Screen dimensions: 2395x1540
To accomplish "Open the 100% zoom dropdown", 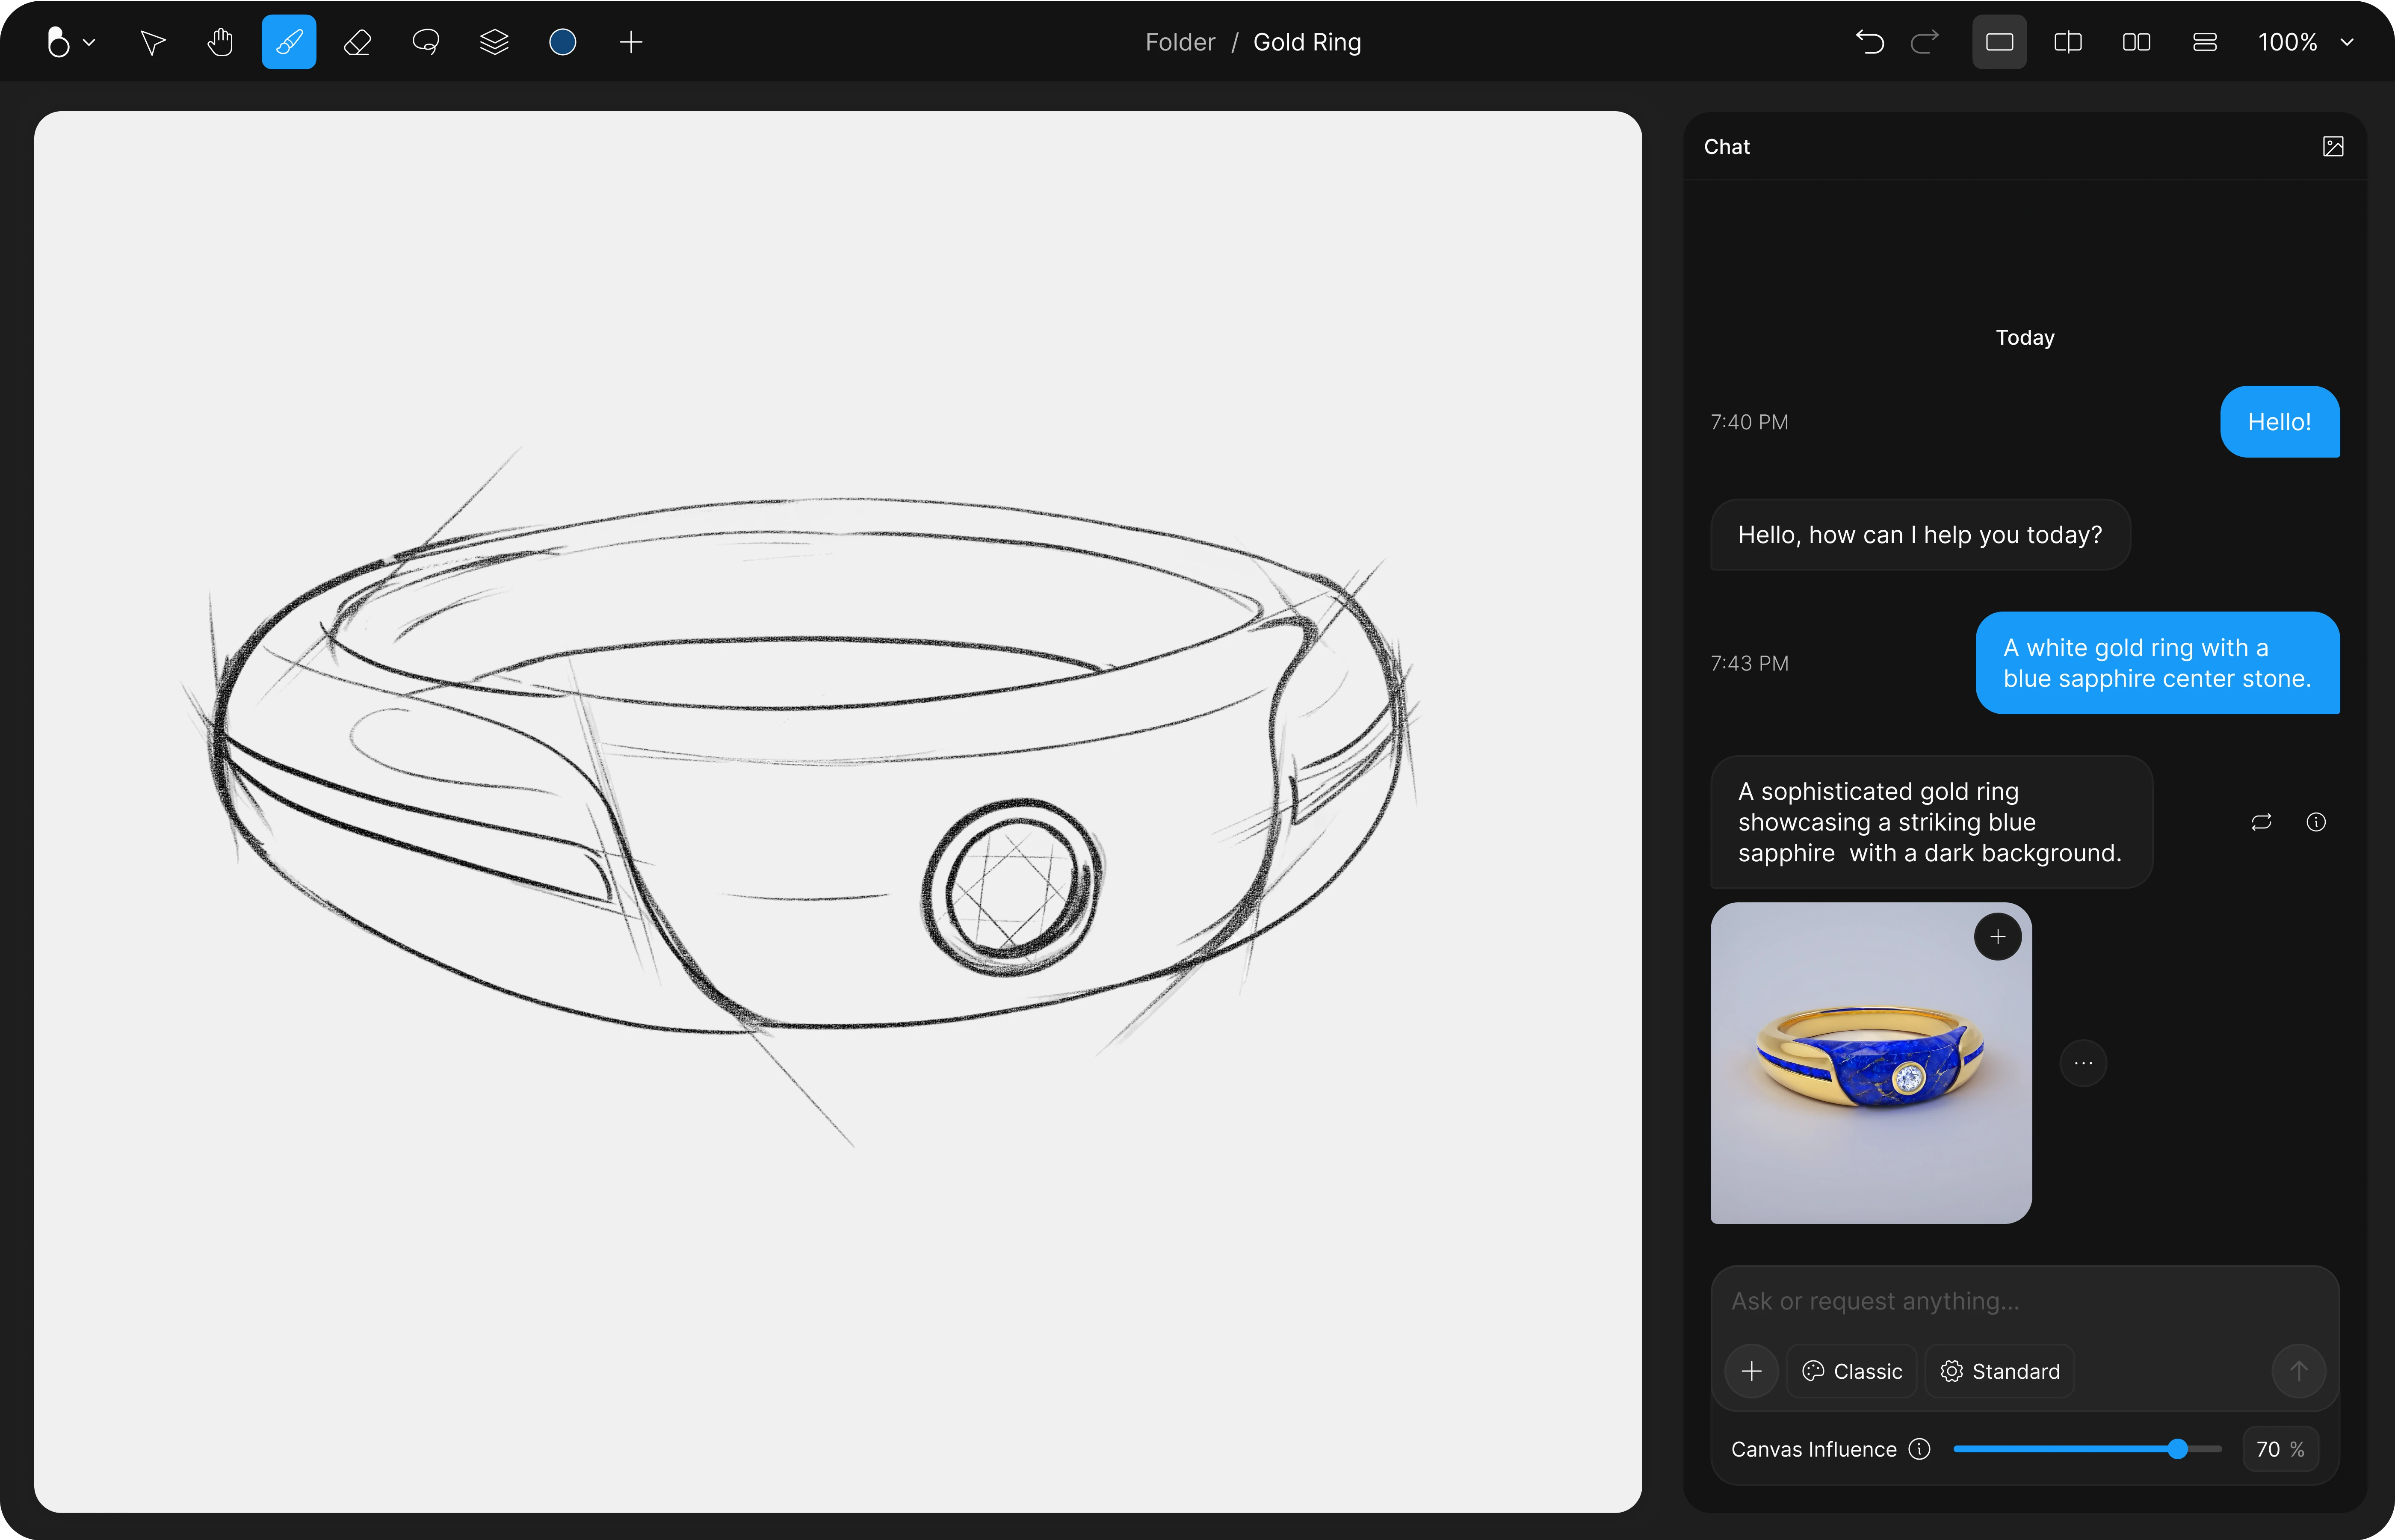I will [x=2305, y=42].
